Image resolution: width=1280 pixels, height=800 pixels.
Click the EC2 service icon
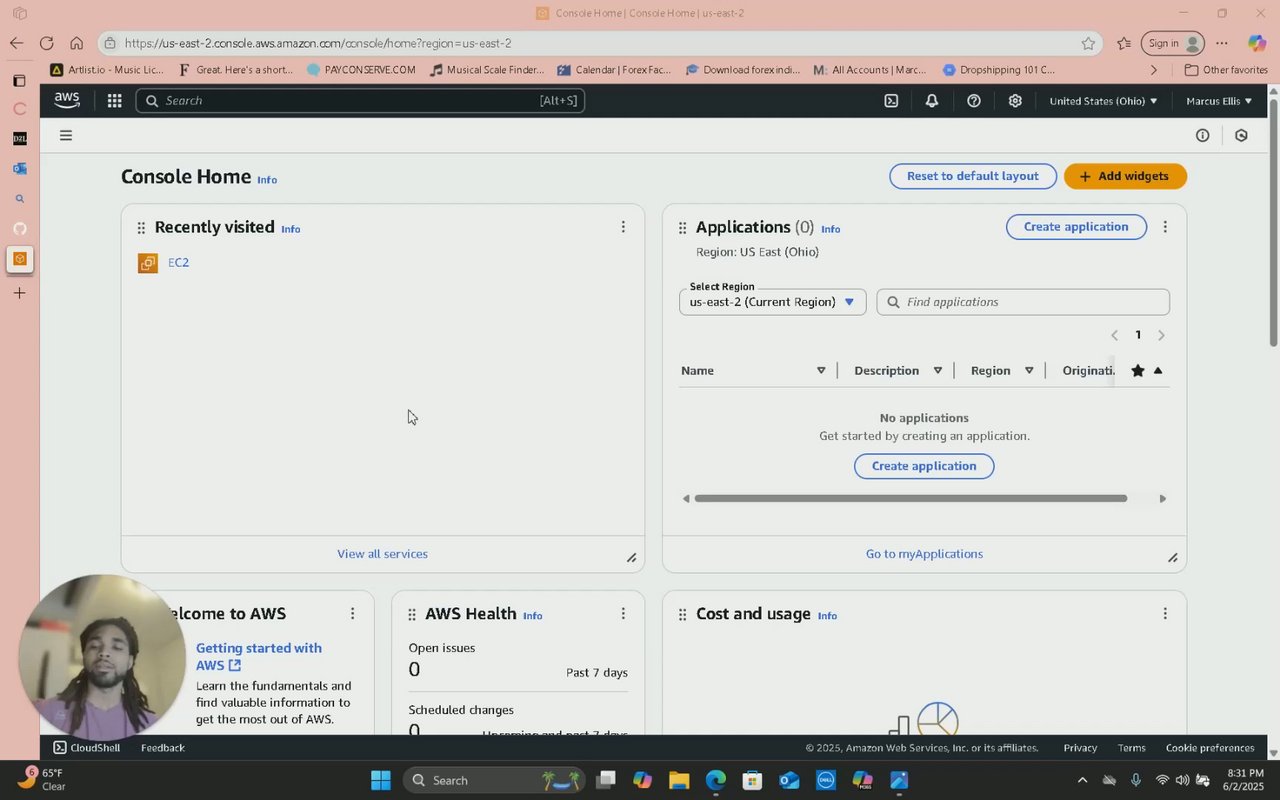pos(148,263)
